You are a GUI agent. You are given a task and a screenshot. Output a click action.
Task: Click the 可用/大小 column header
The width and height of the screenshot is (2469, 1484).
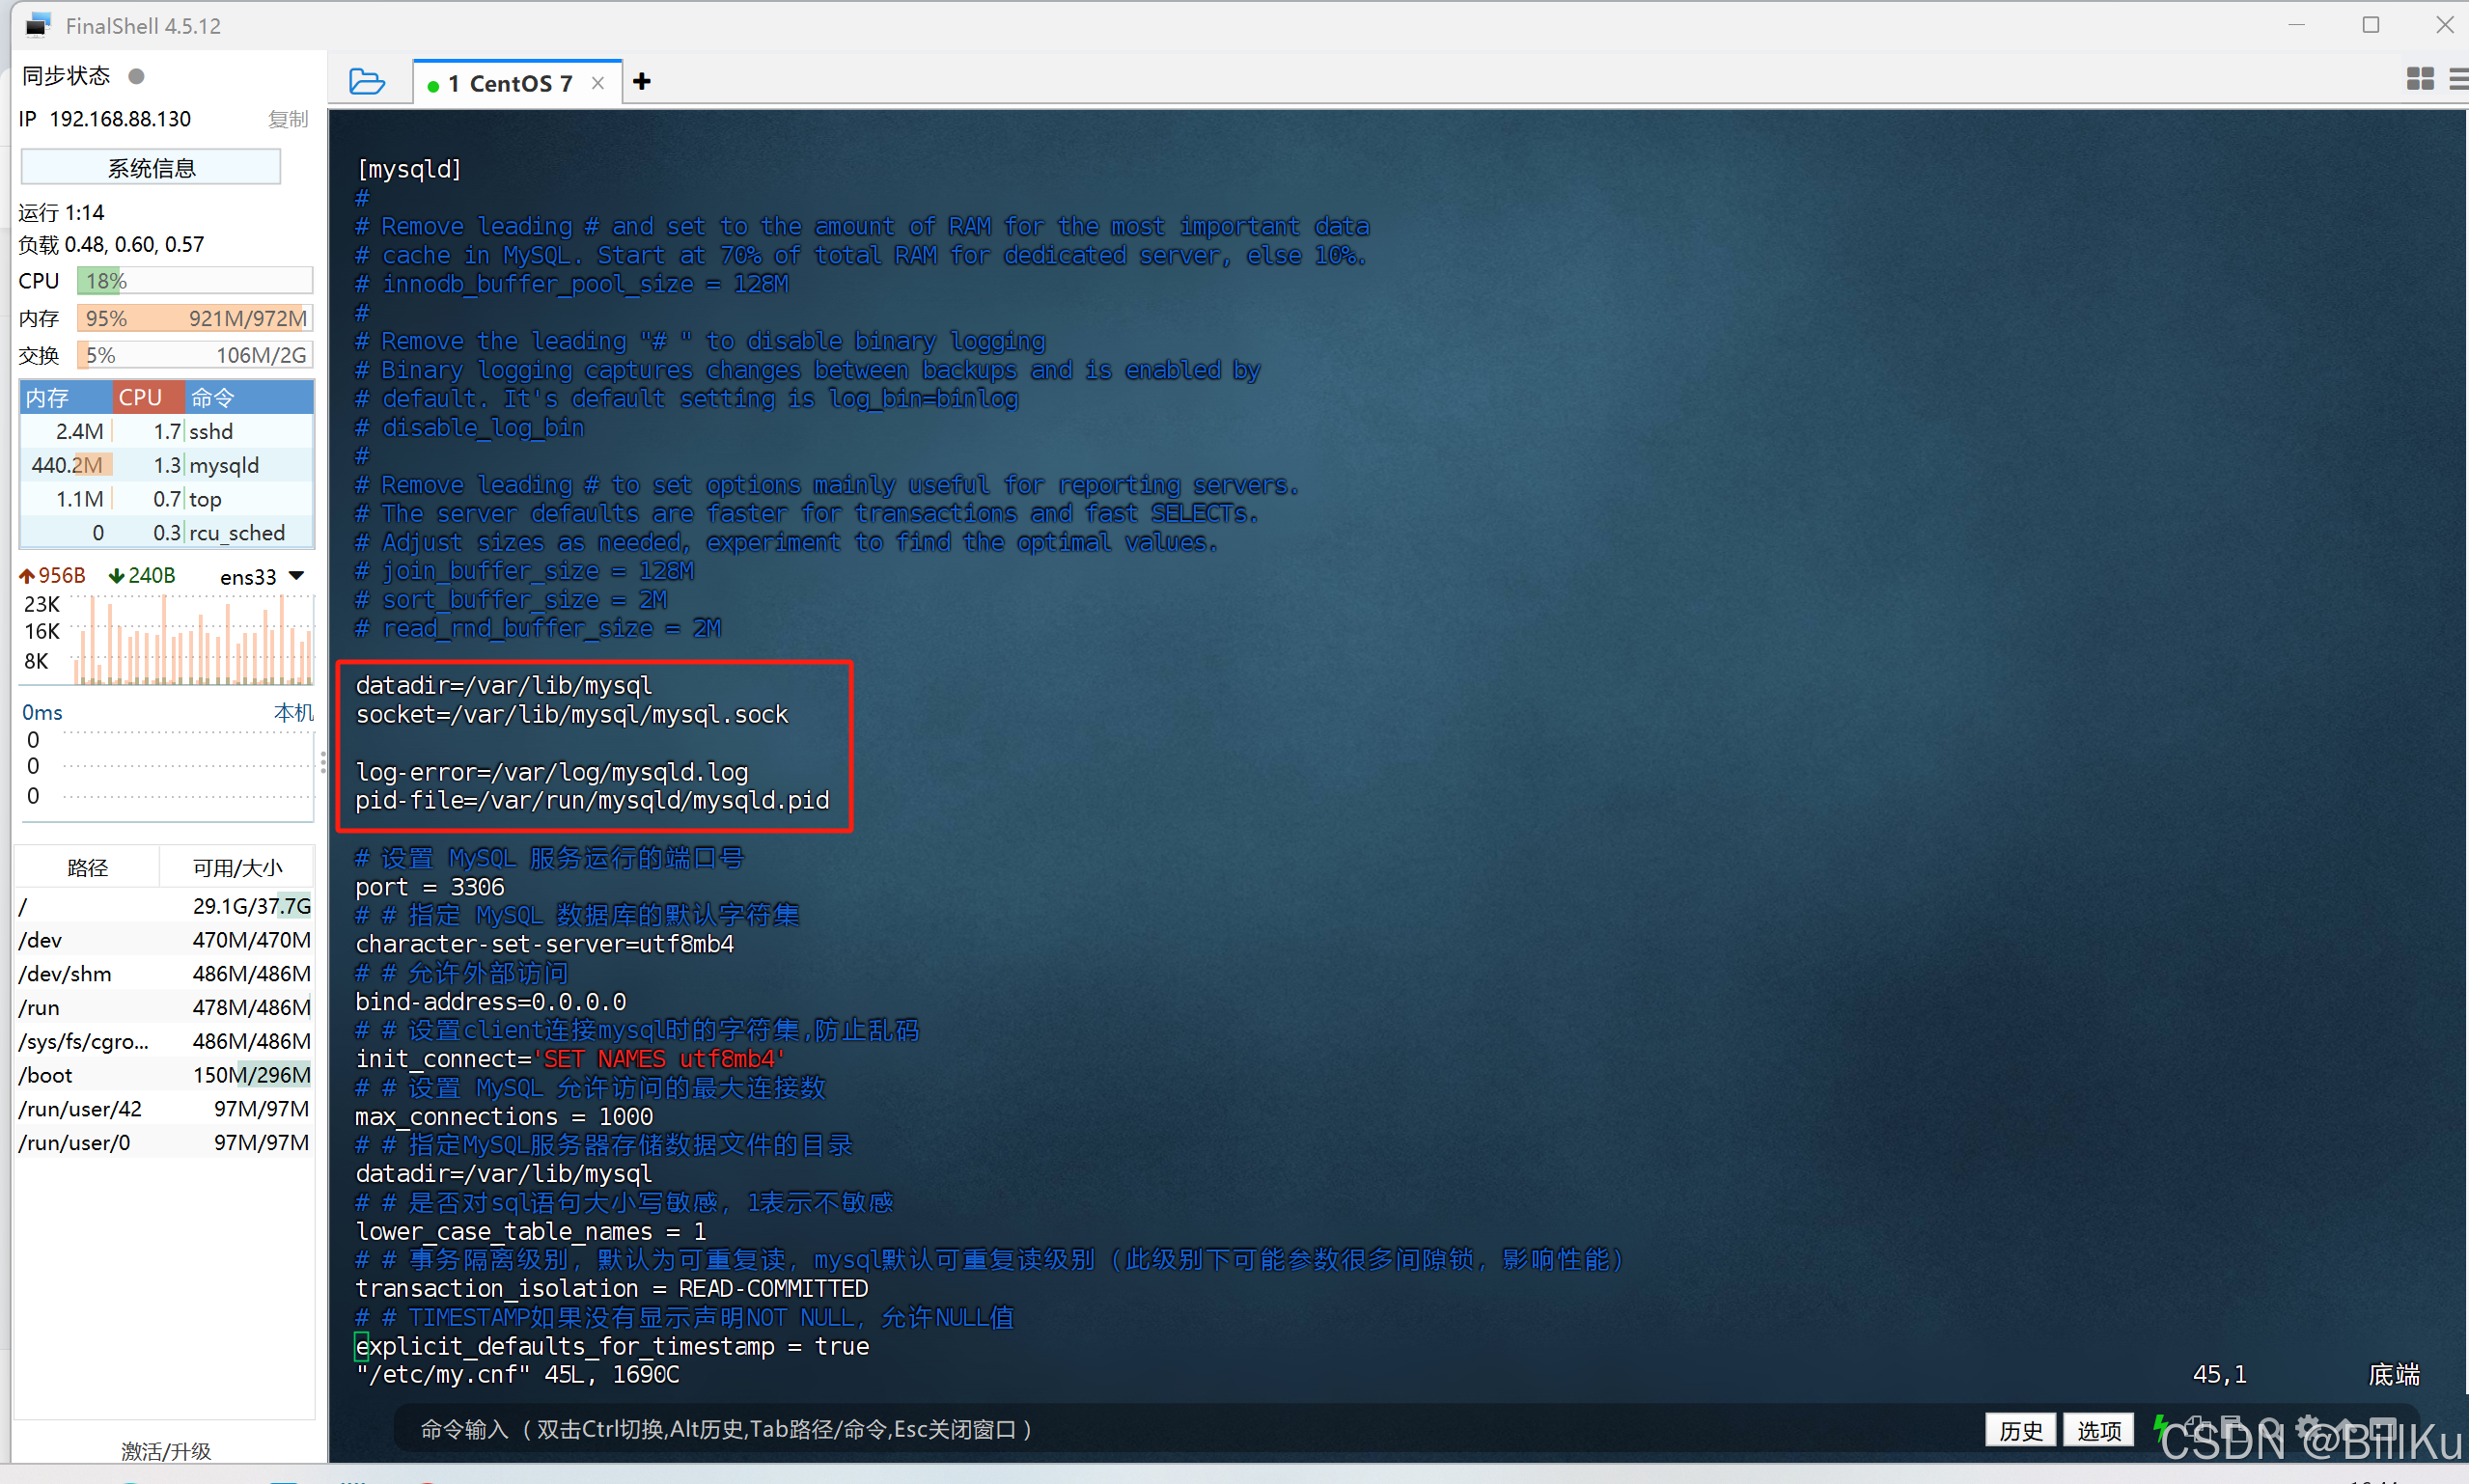pos(237,867)
